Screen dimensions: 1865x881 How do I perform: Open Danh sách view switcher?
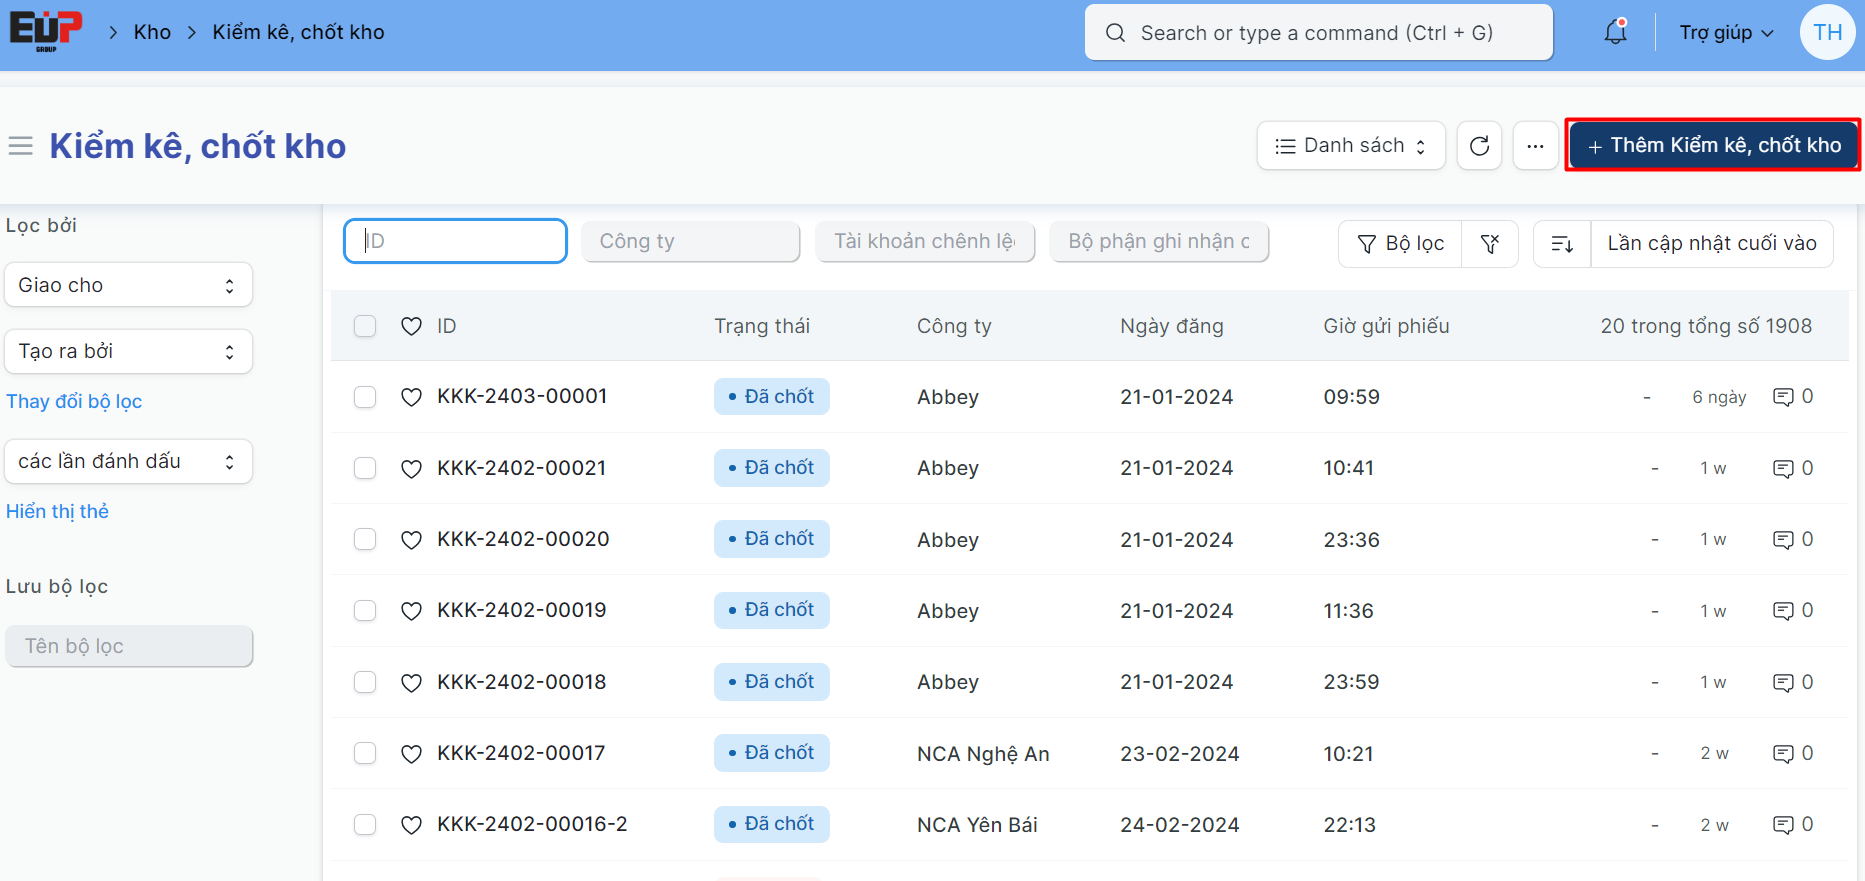coord(1350,146)
